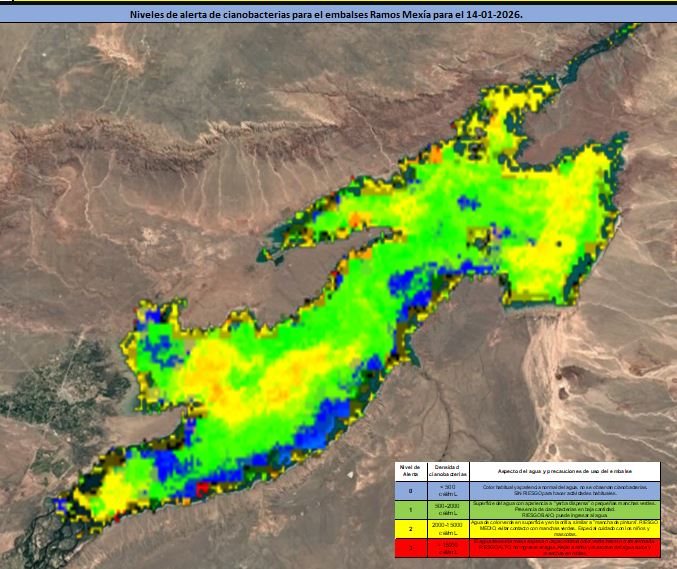Select the red alert level 3 cell
The width and height of the screenshot is (677, 569).
tap(409, 546)
